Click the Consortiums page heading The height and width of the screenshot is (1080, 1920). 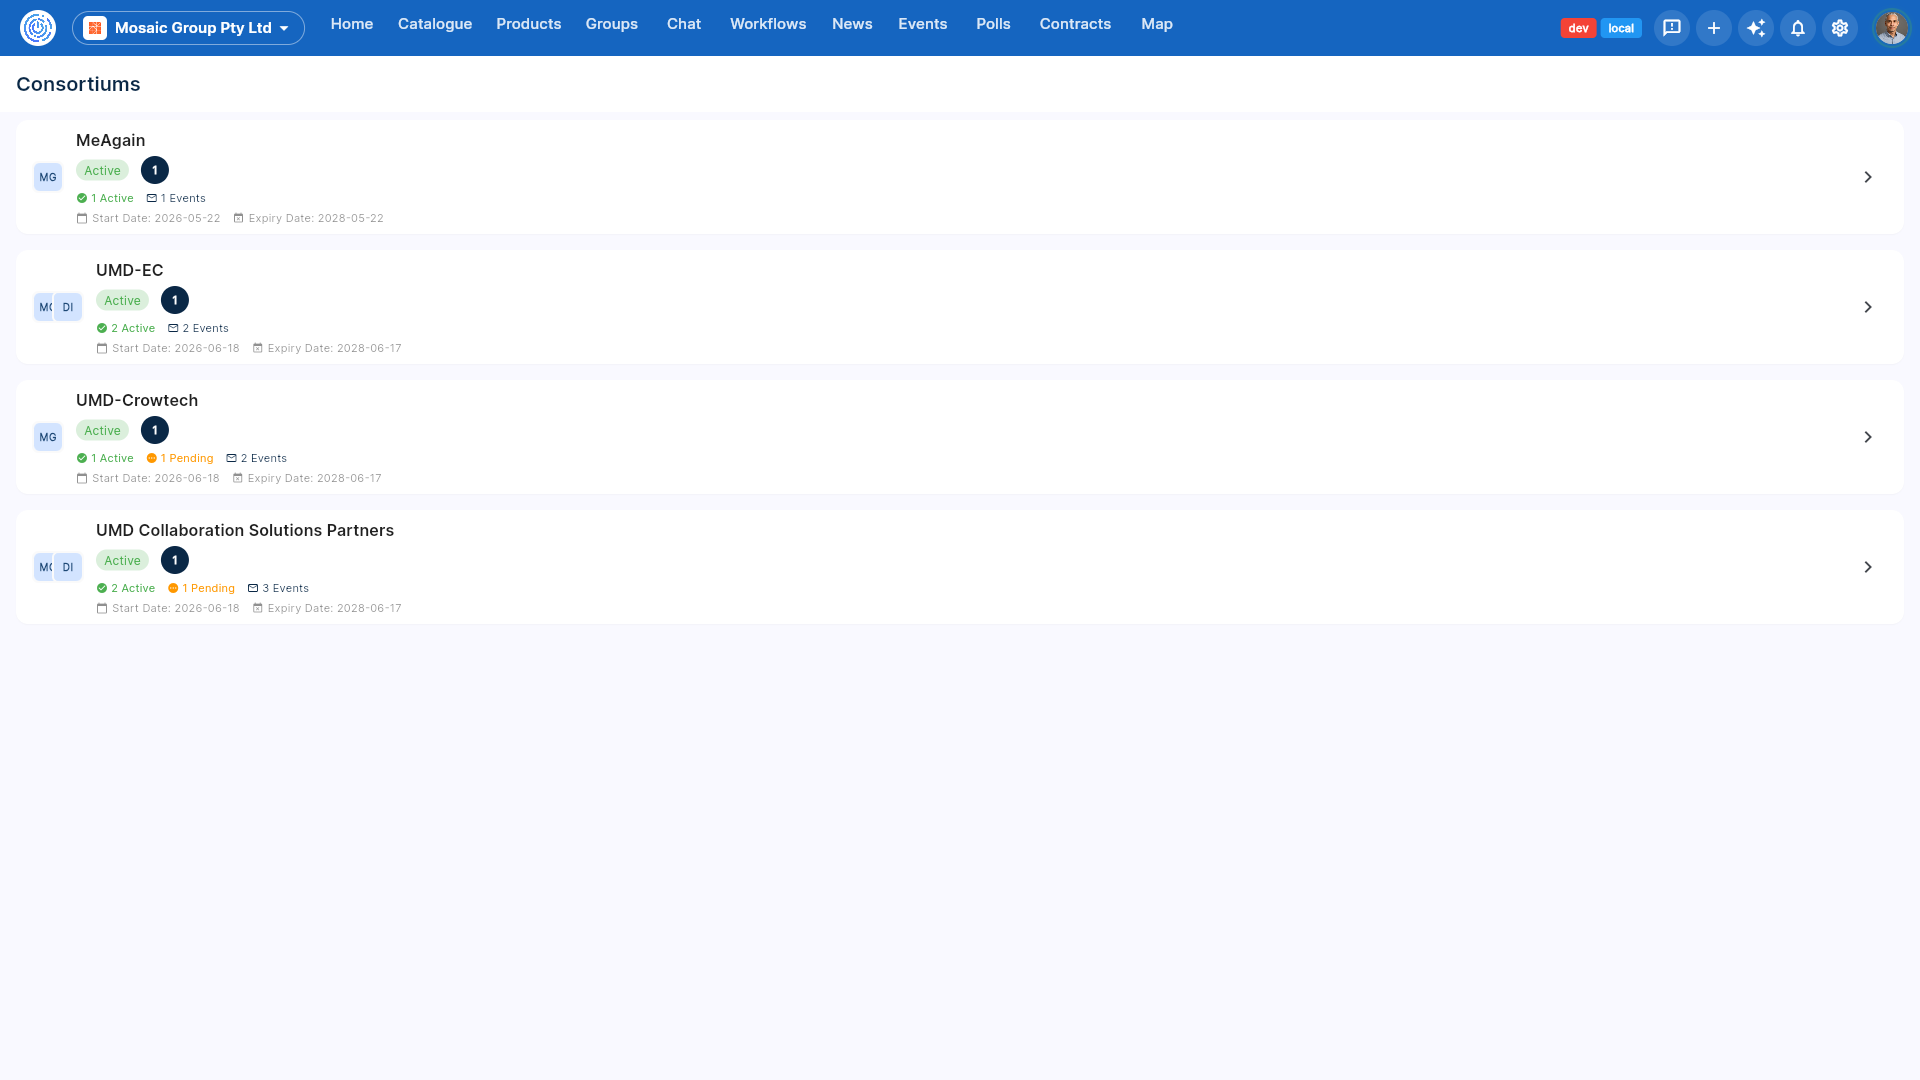[x=78, y=84]
